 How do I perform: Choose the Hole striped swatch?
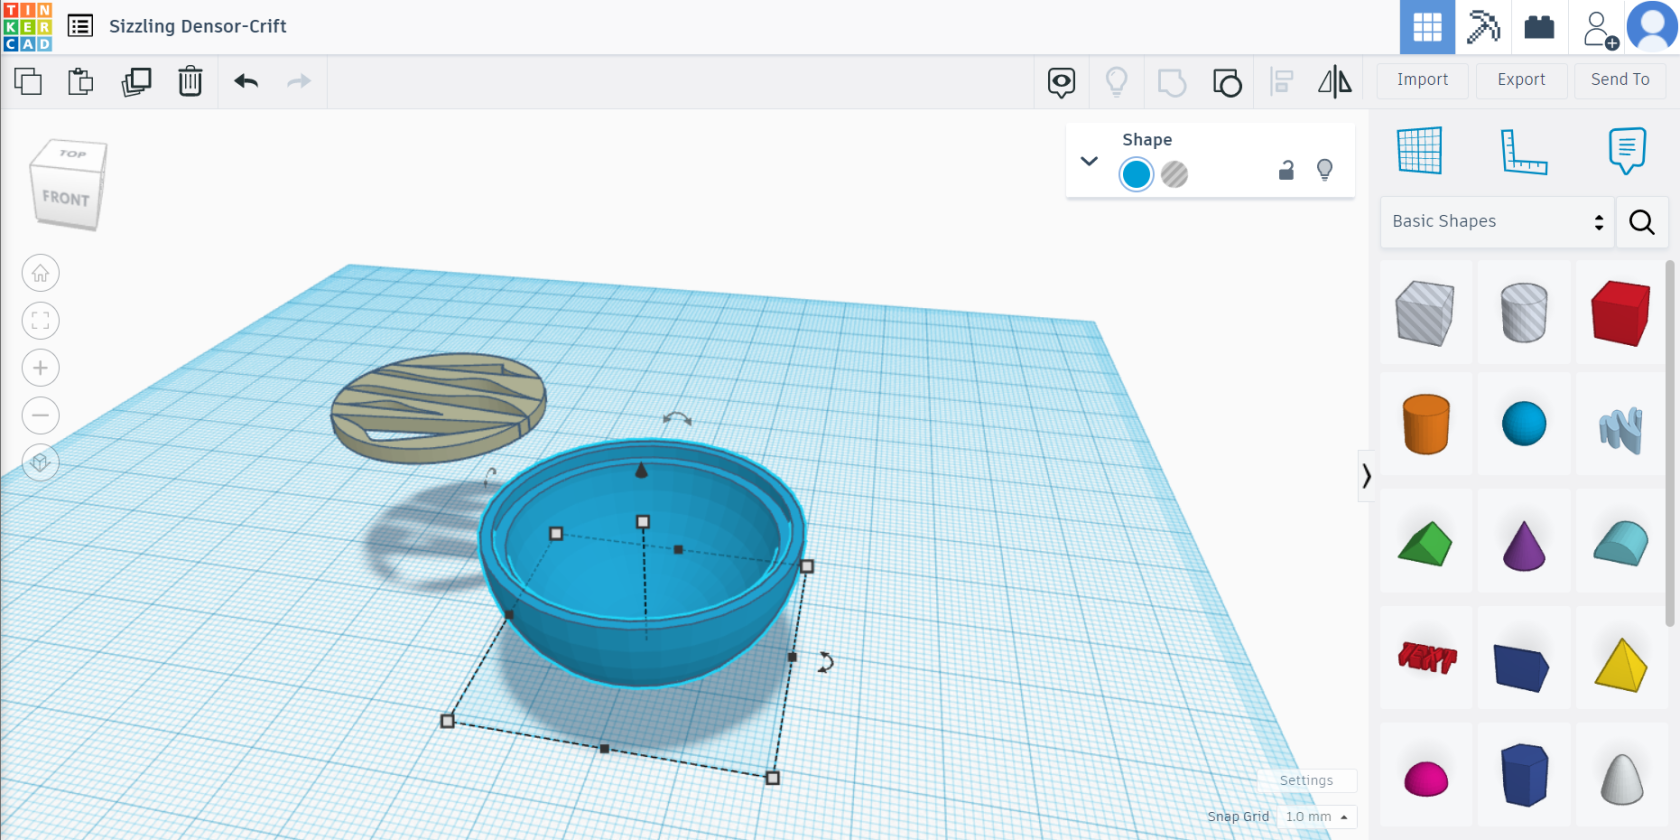pos(1175,175)
